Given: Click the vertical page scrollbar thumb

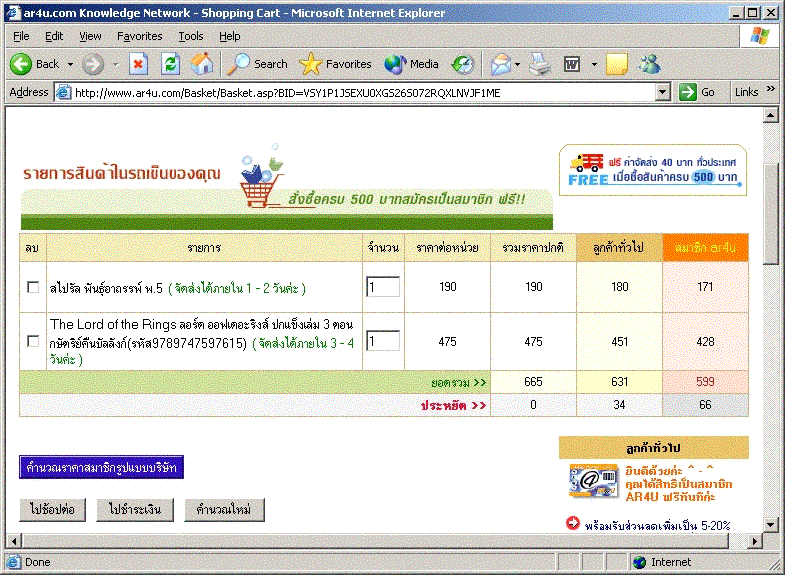Looking at the screenshot, I should pos(770,200).
